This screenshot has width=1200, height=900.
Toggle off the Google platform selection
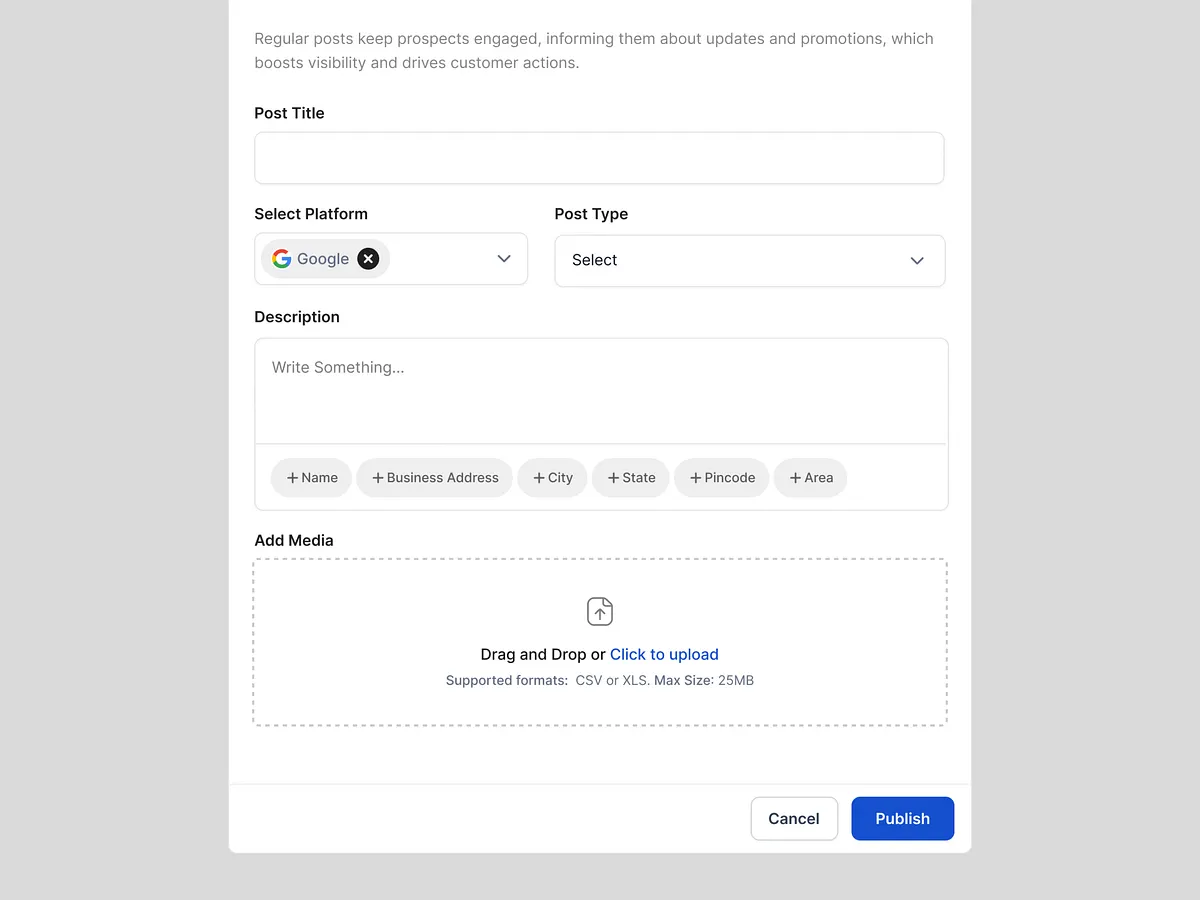pos(367,258)
